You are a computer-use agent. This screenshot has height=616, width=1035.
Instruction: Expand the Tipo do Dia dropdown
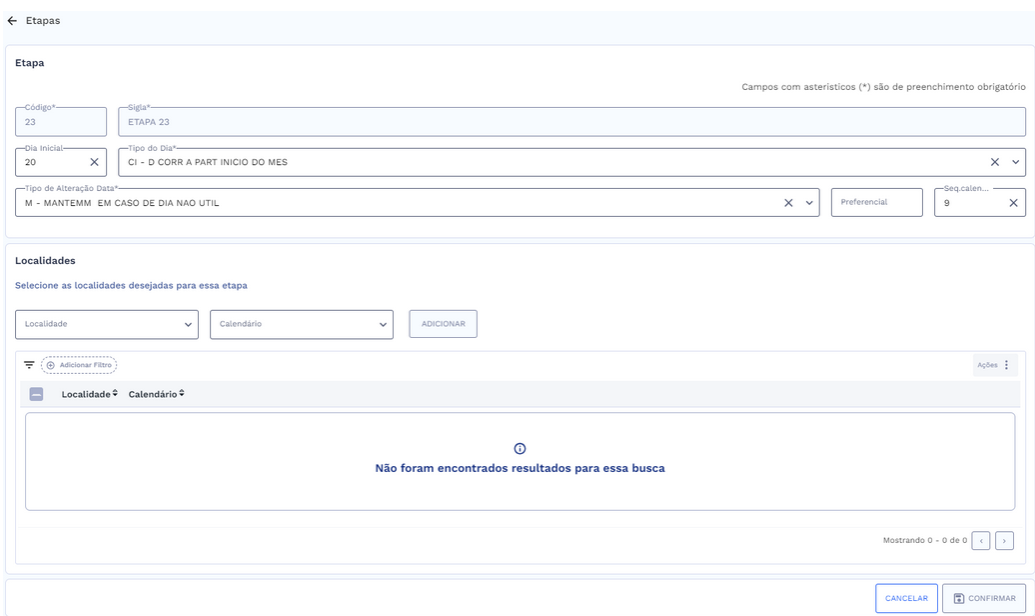[x=1016, y=162]
